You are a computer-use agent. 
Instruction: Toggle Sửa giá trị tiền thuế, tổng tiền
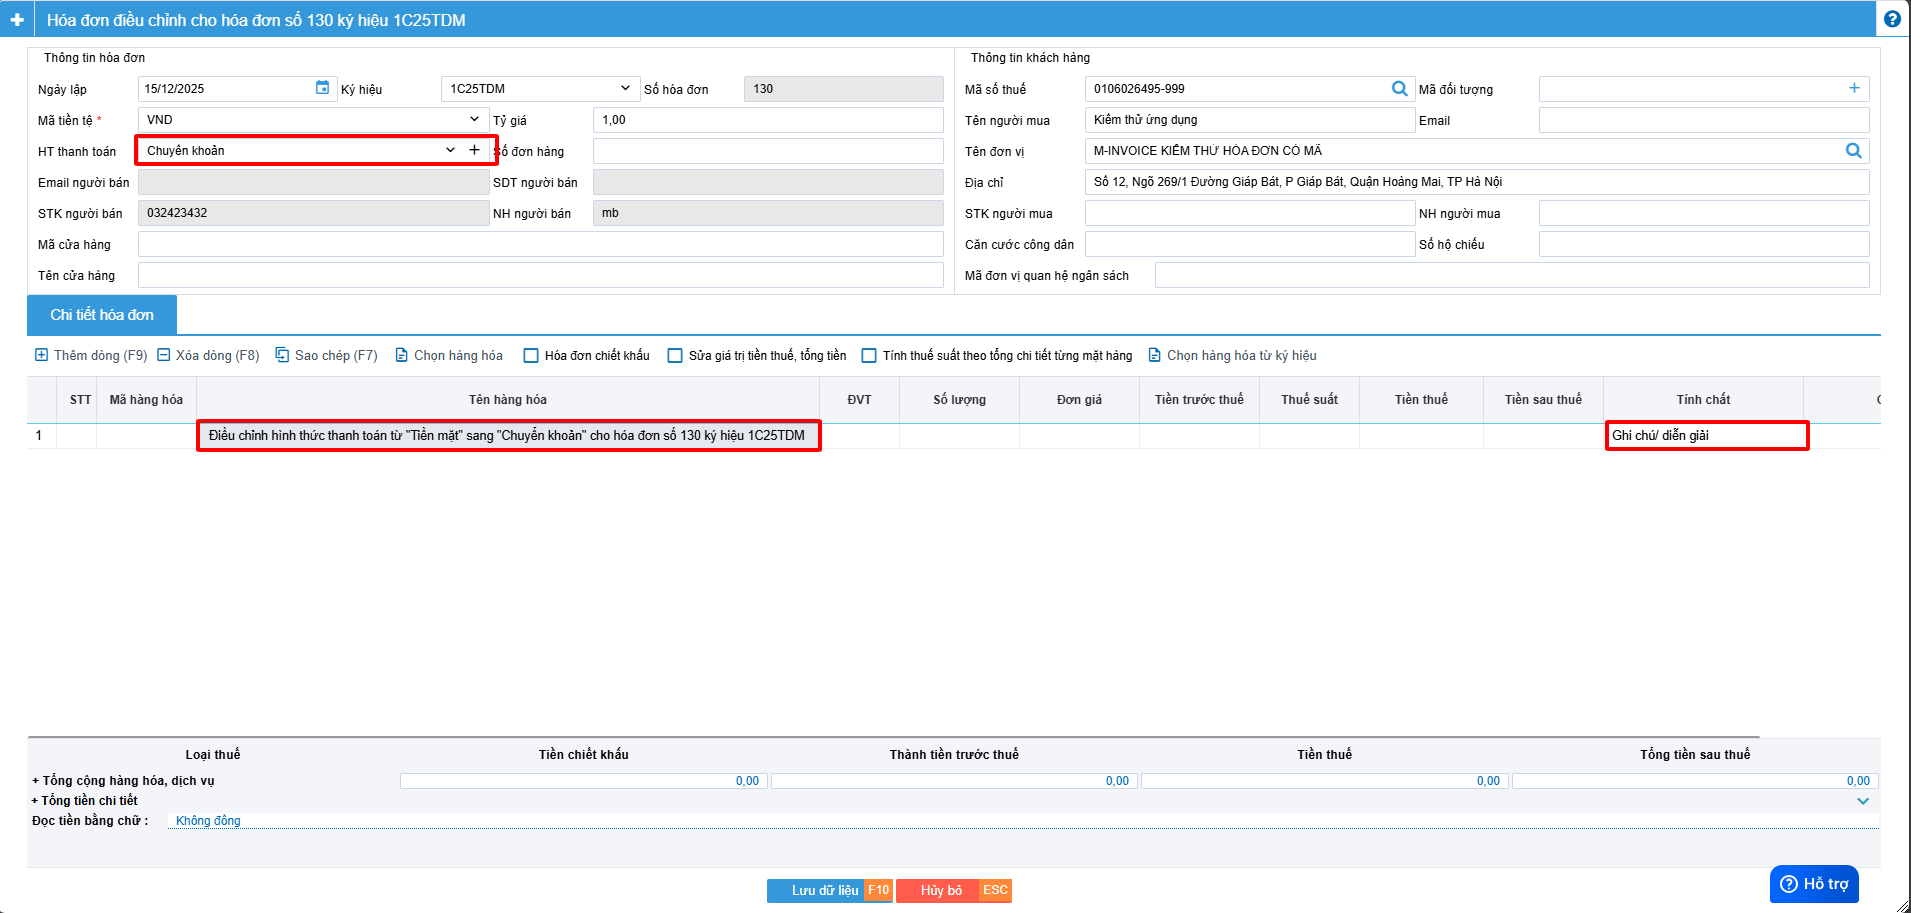[x=675, y=356]
